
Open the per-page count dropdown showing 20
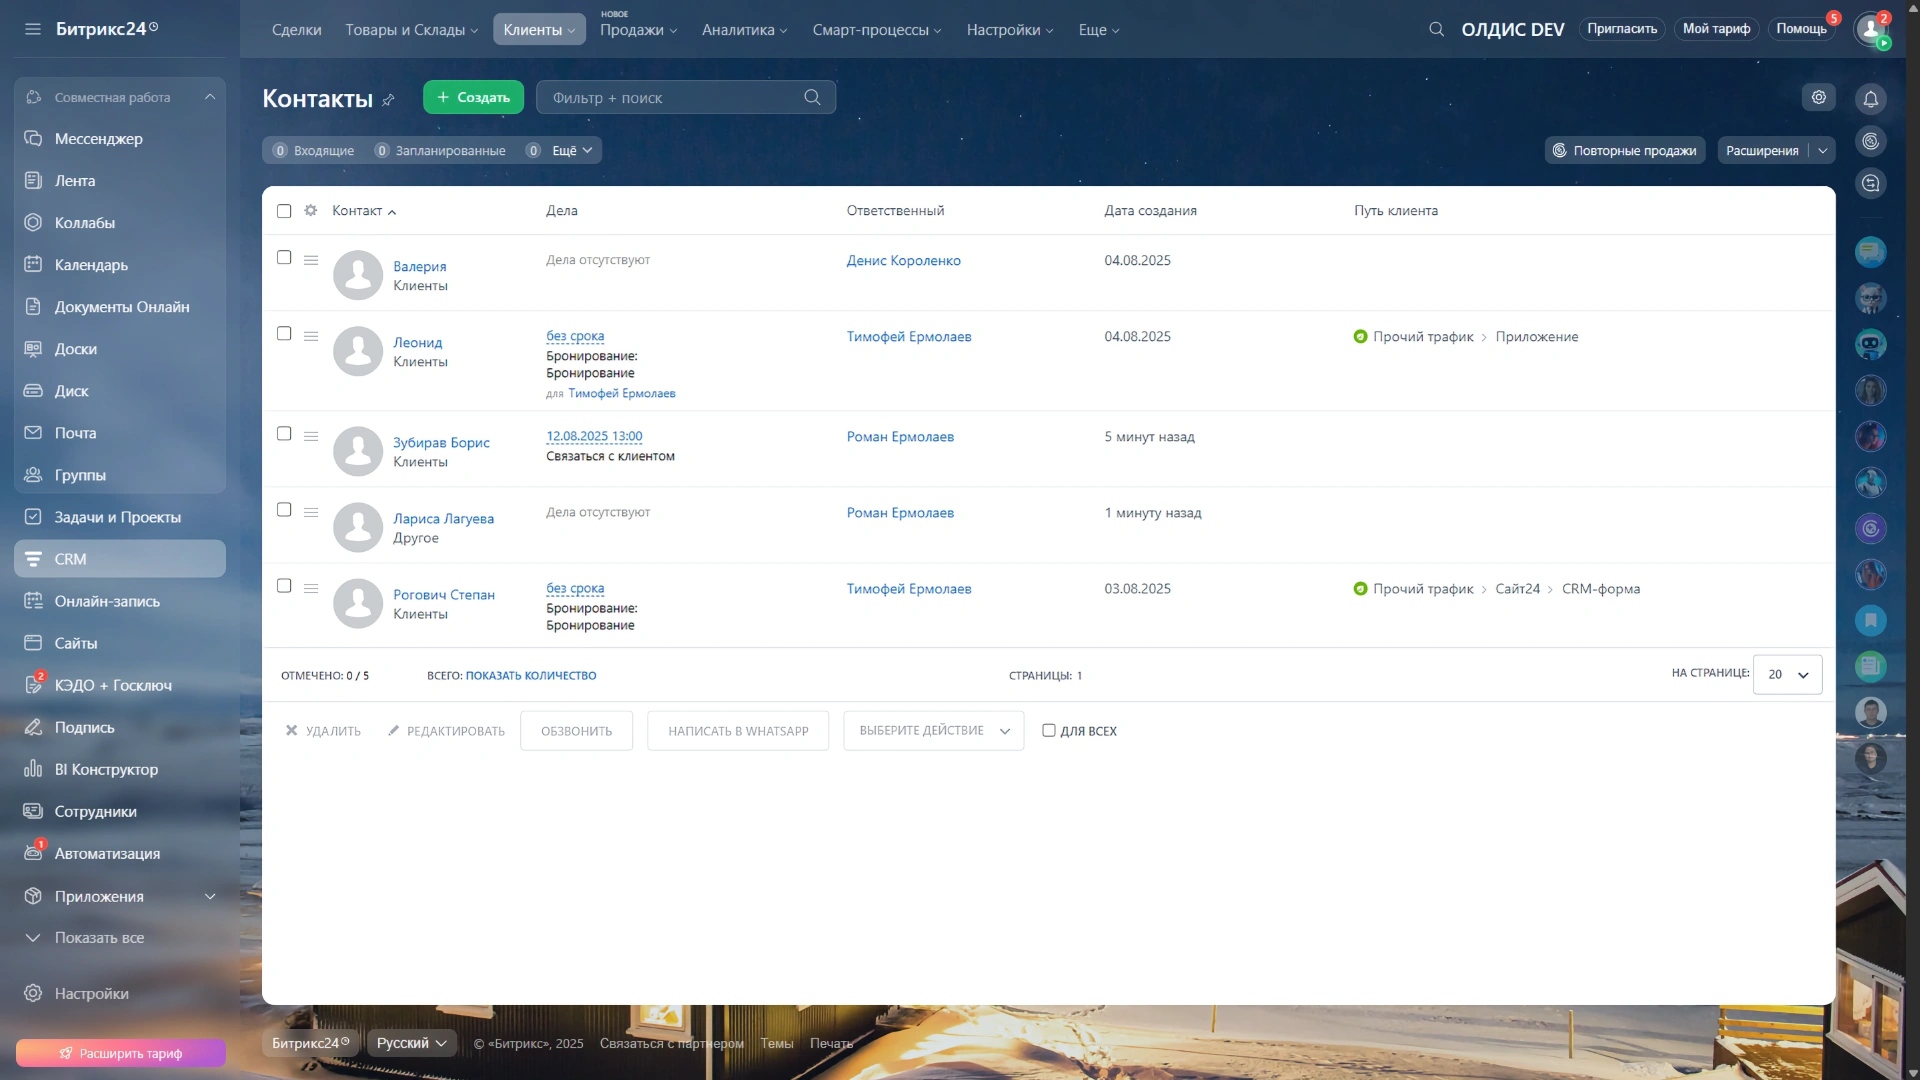pos(1787,675)
